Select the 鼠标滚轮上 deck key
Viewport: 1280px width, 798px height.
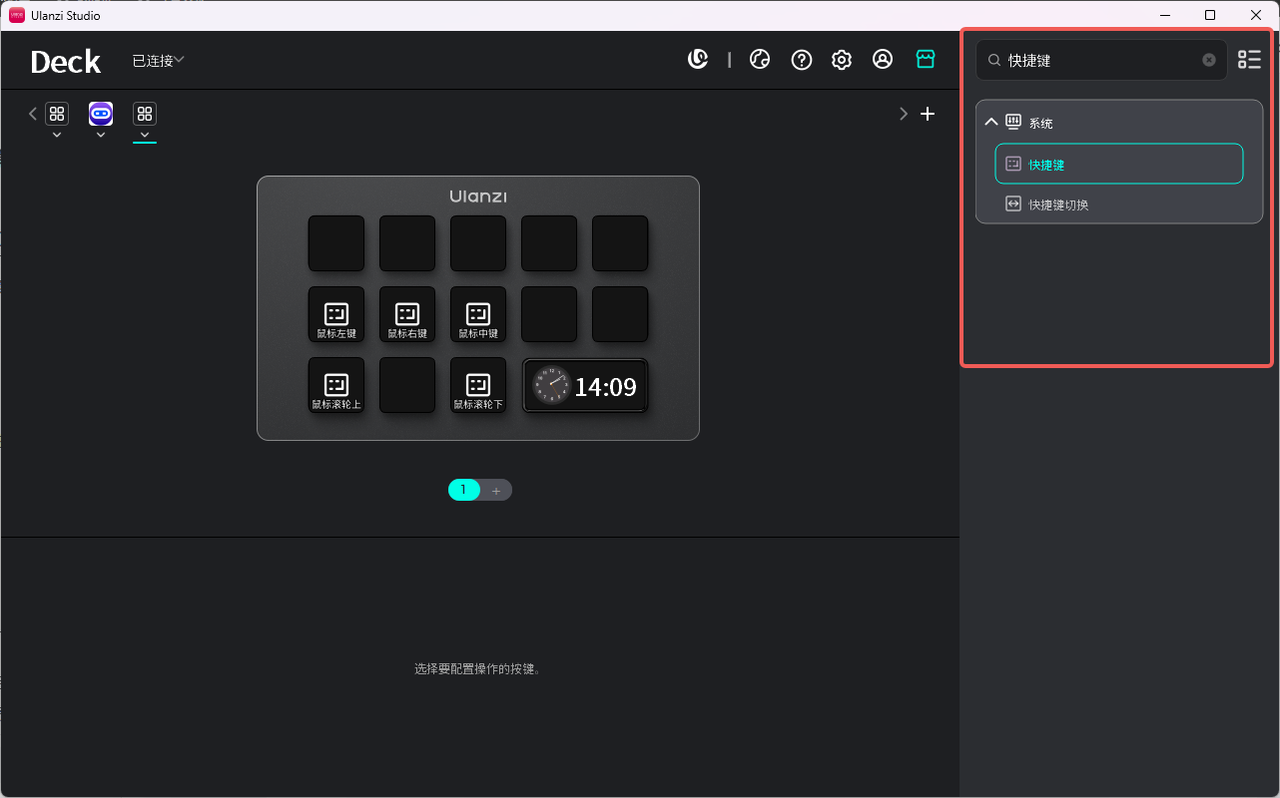pyautogui.click(x=336, y=386)
